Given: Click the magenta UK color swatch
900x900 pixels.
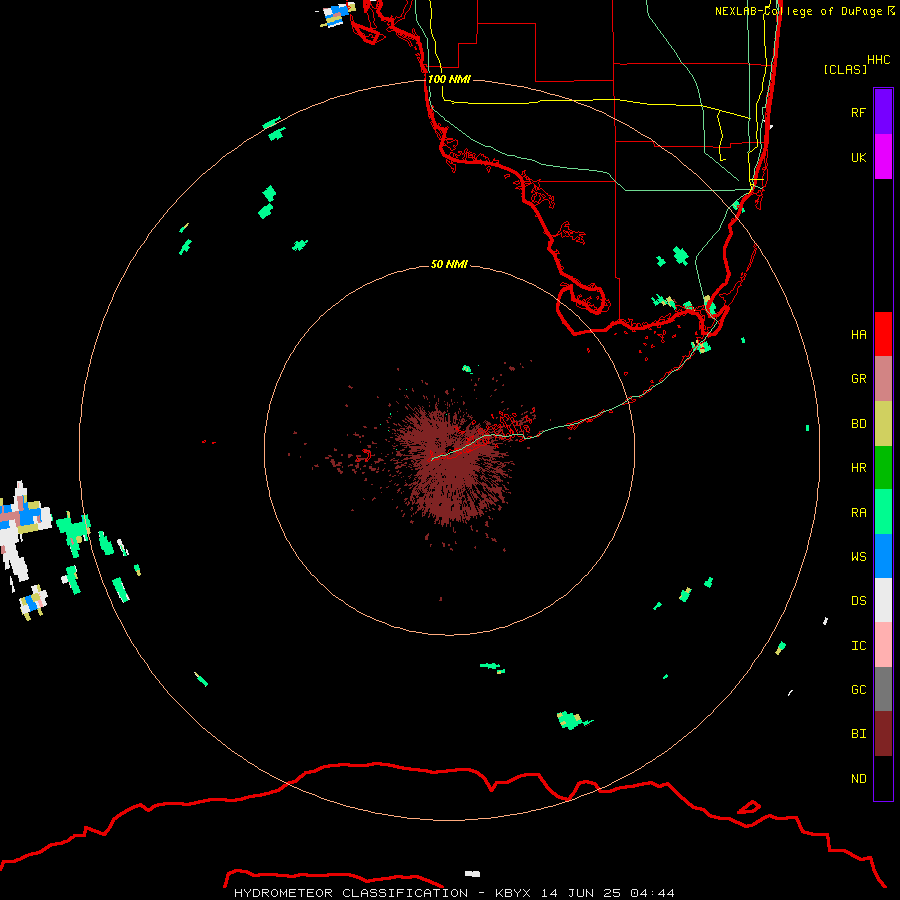Looking at the screenshot, I should 883,157.
